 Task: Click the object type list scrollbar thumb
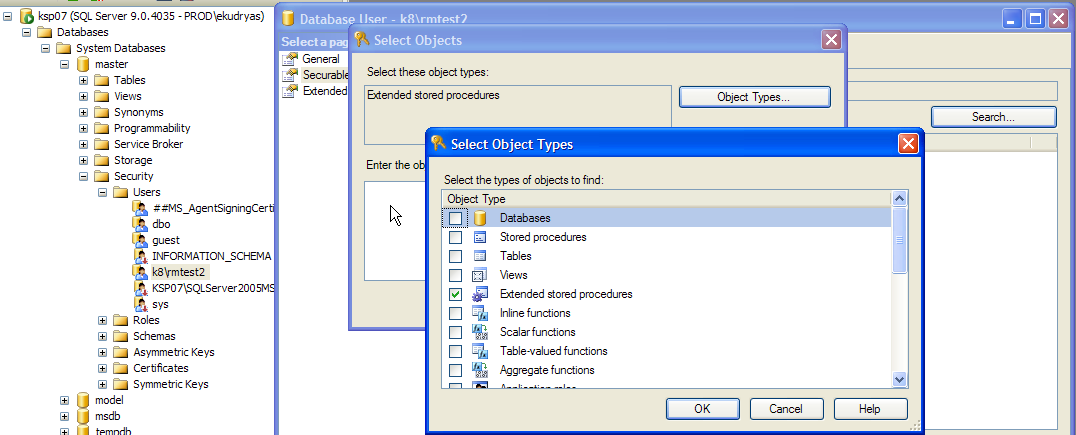point(899,240)
